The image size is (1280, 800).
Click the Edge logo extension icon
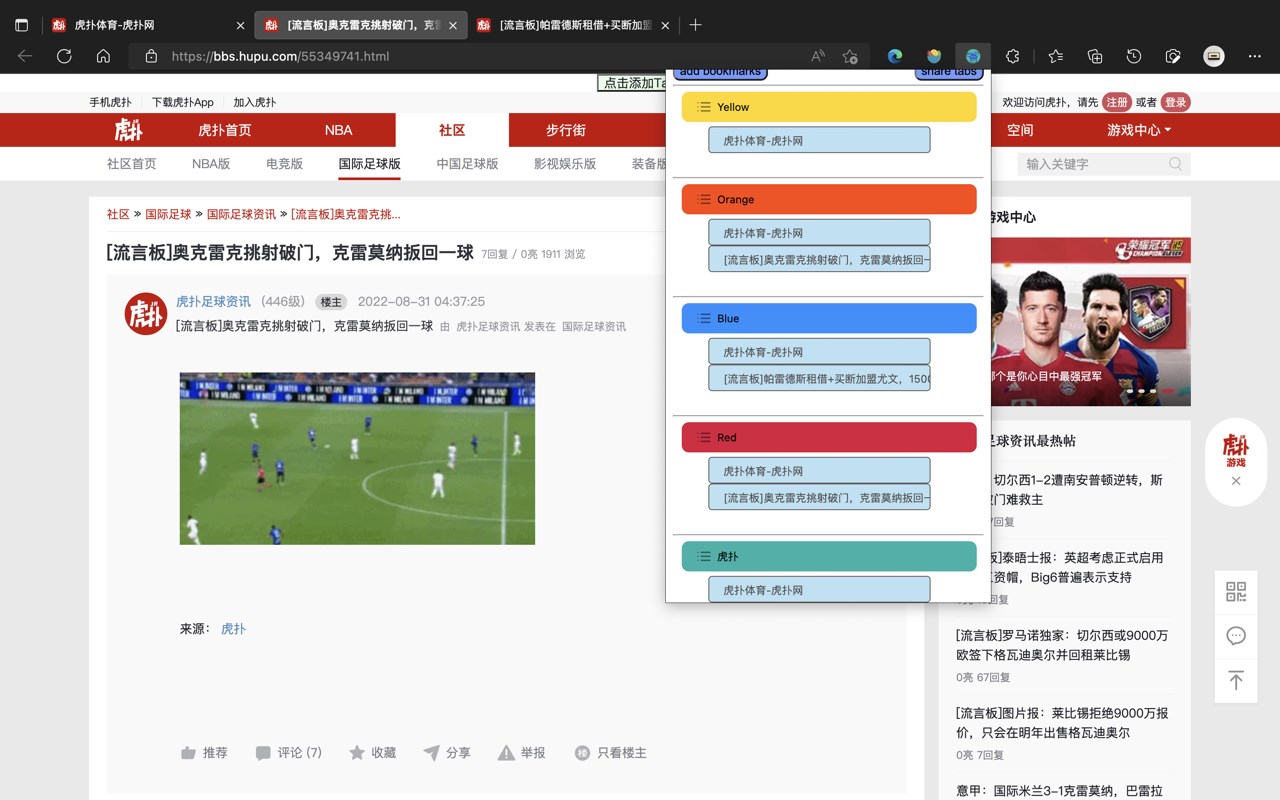pos(895,56)
